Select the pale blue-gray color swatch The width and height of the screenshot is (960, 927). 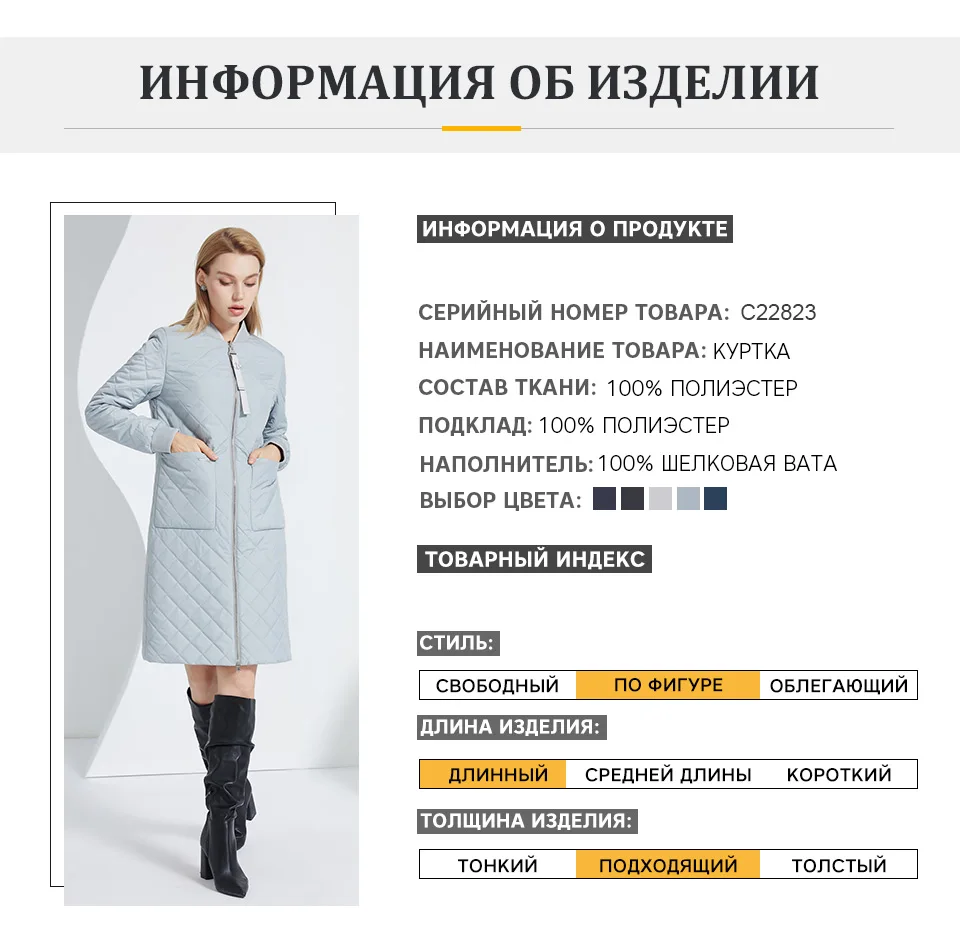pos(688,499)
